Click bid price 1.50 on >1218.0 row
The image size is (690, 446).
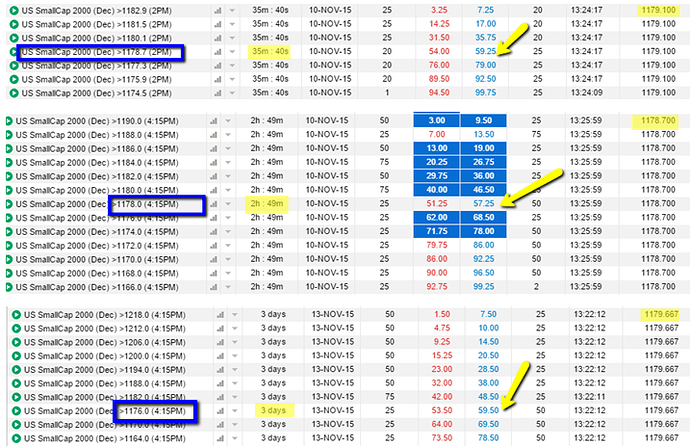click(x=442, y=314)
